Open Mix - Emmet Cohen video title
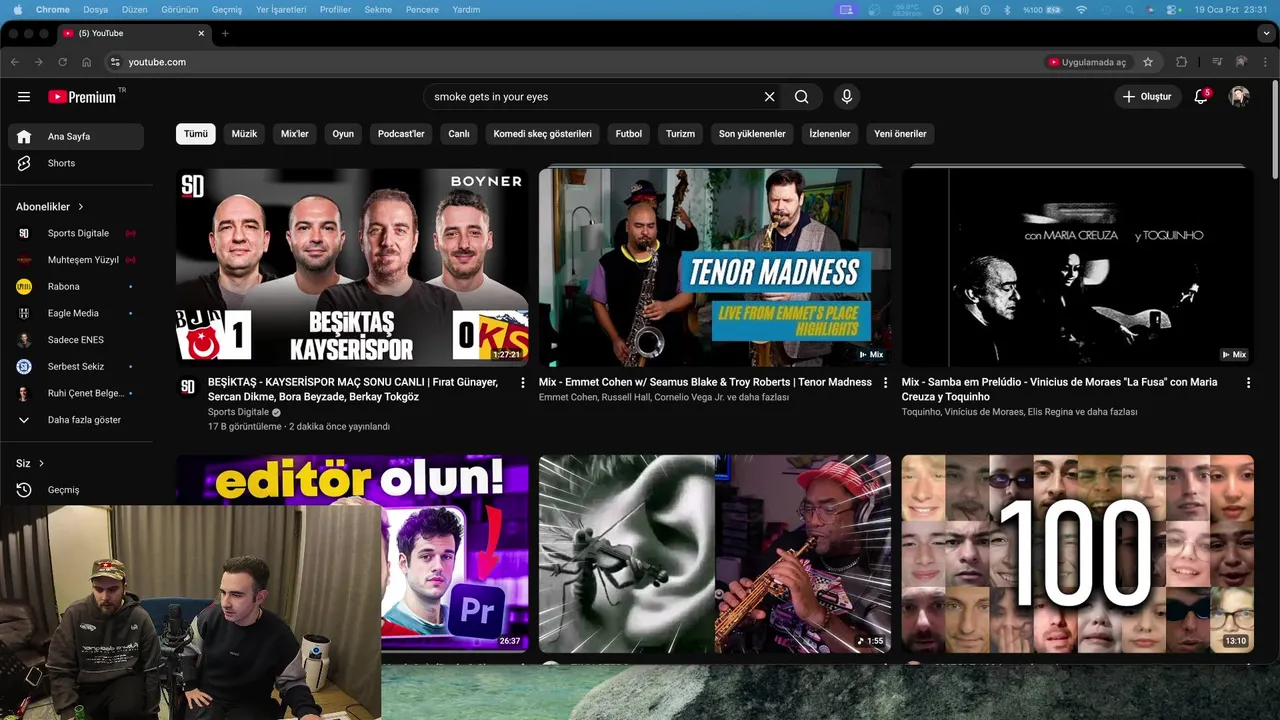The width and height of the screenshot is (1280, 720). click(x=705, y=383)
